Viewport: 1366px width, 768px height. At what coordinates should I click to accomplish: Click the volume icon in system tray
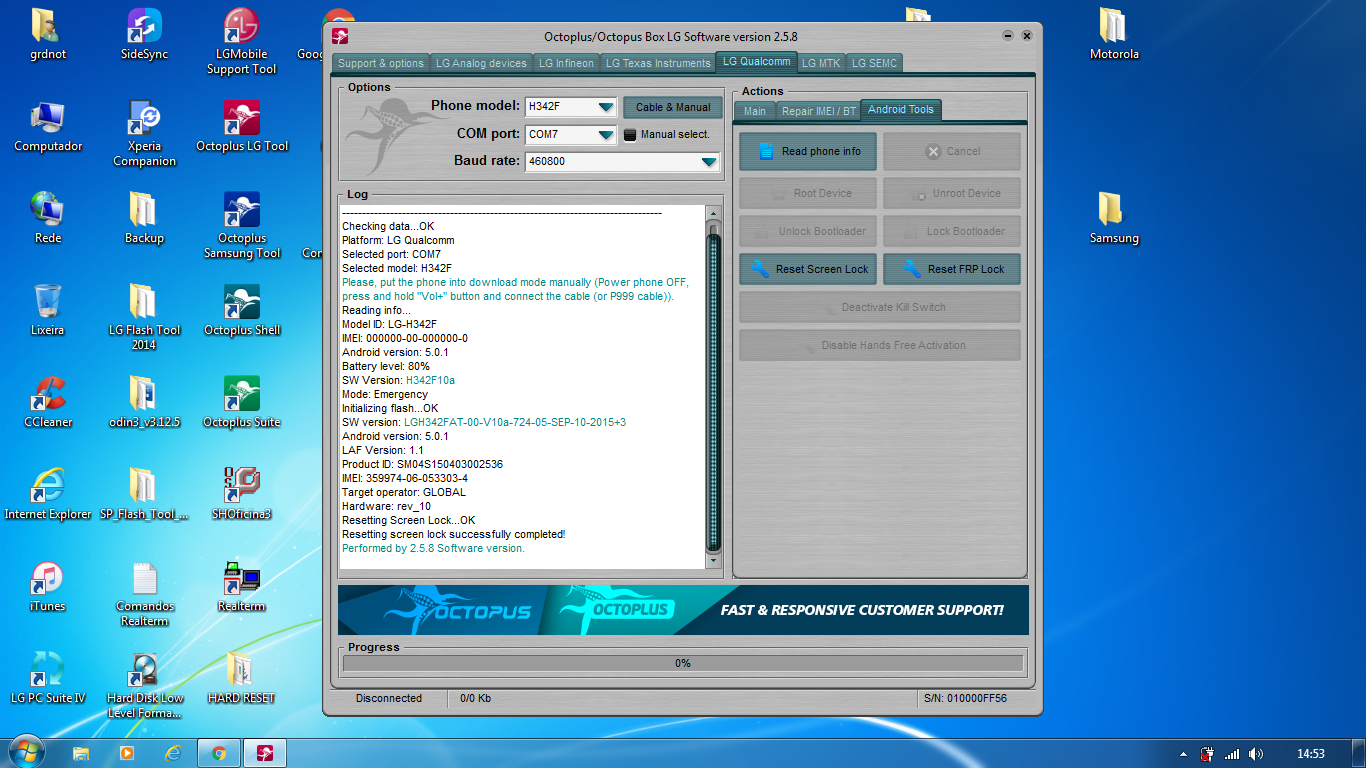tap(1256, 754)
